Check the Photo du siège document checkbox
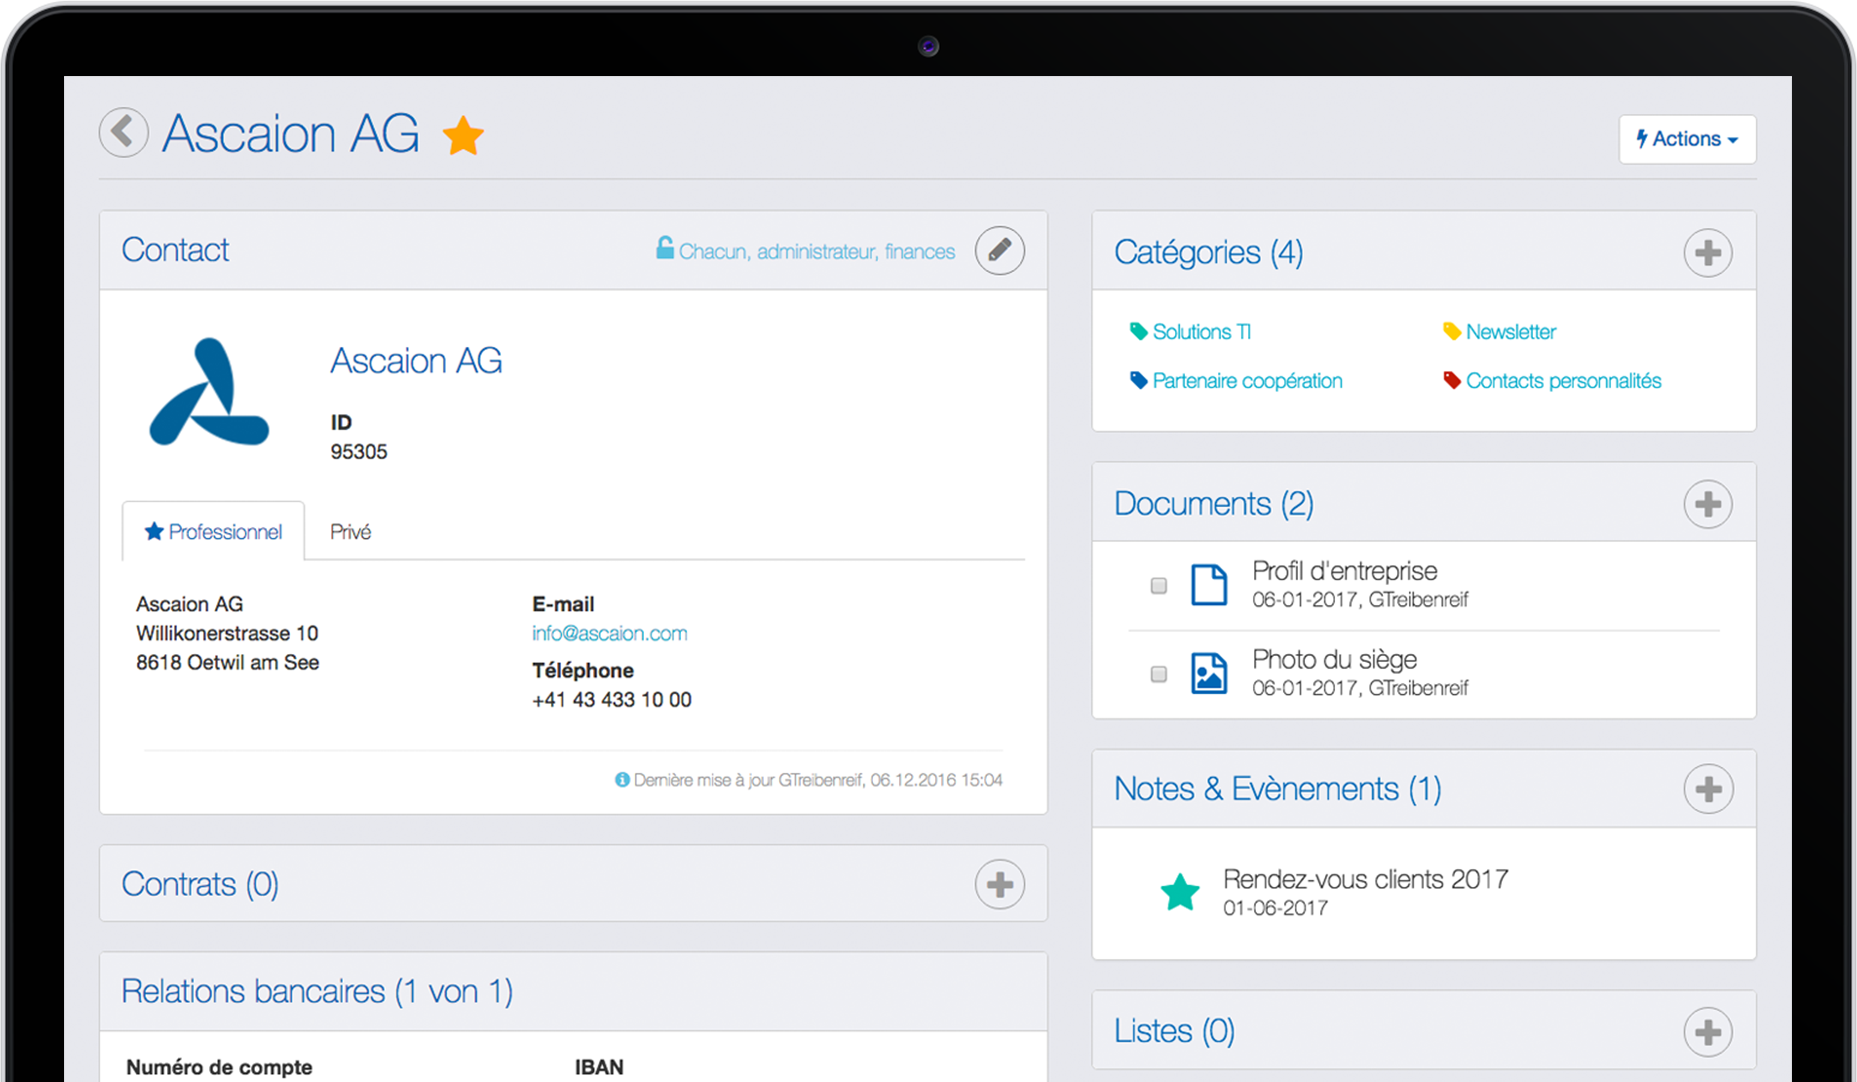Viewport: 1857px width, 1082px height. point(1158,674)
